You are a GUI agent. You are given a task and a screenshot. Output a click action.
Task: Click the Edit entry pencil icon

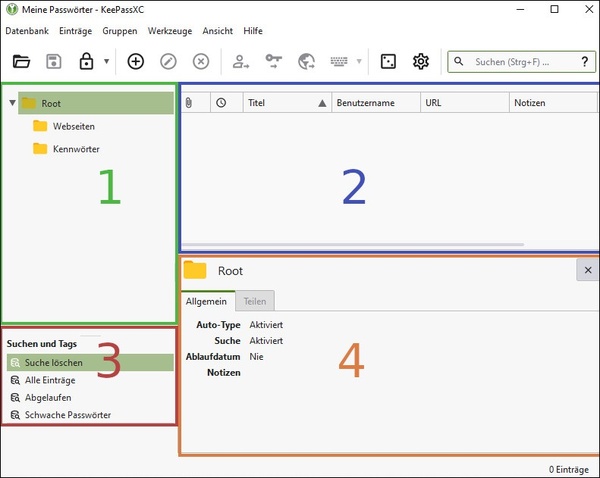pos(168,61)
